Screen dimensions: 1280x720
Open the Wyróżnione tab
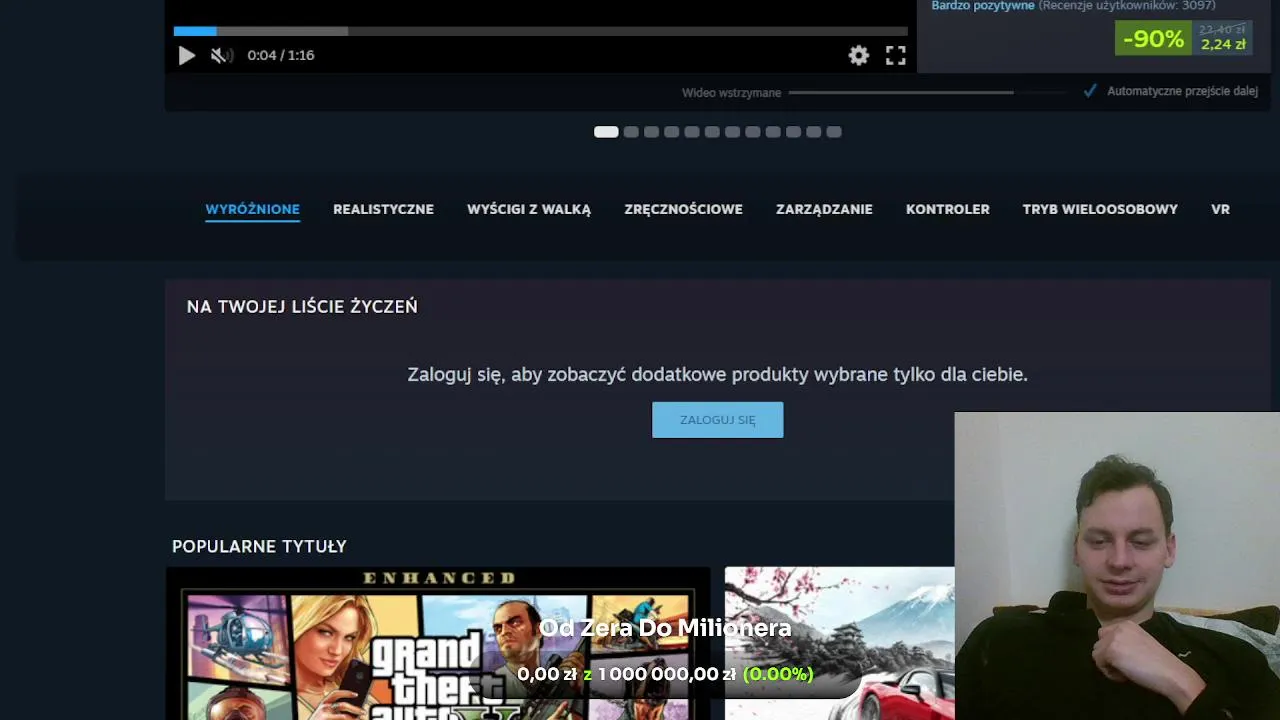click(x=253, y=209)
